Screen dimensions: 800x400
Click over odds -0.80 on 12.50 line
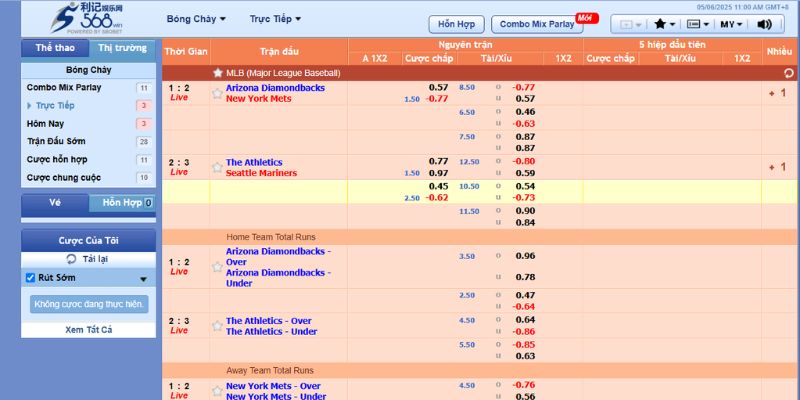(523, 162)
